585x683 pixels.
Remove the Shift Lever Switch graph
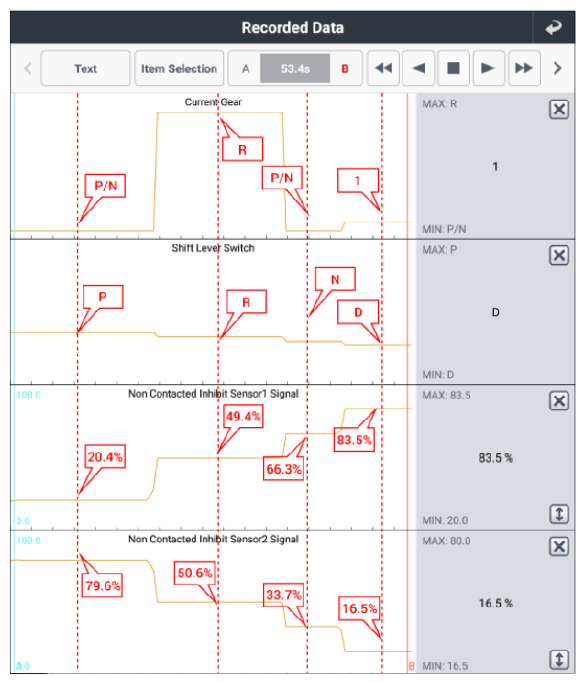pos(559,255)
